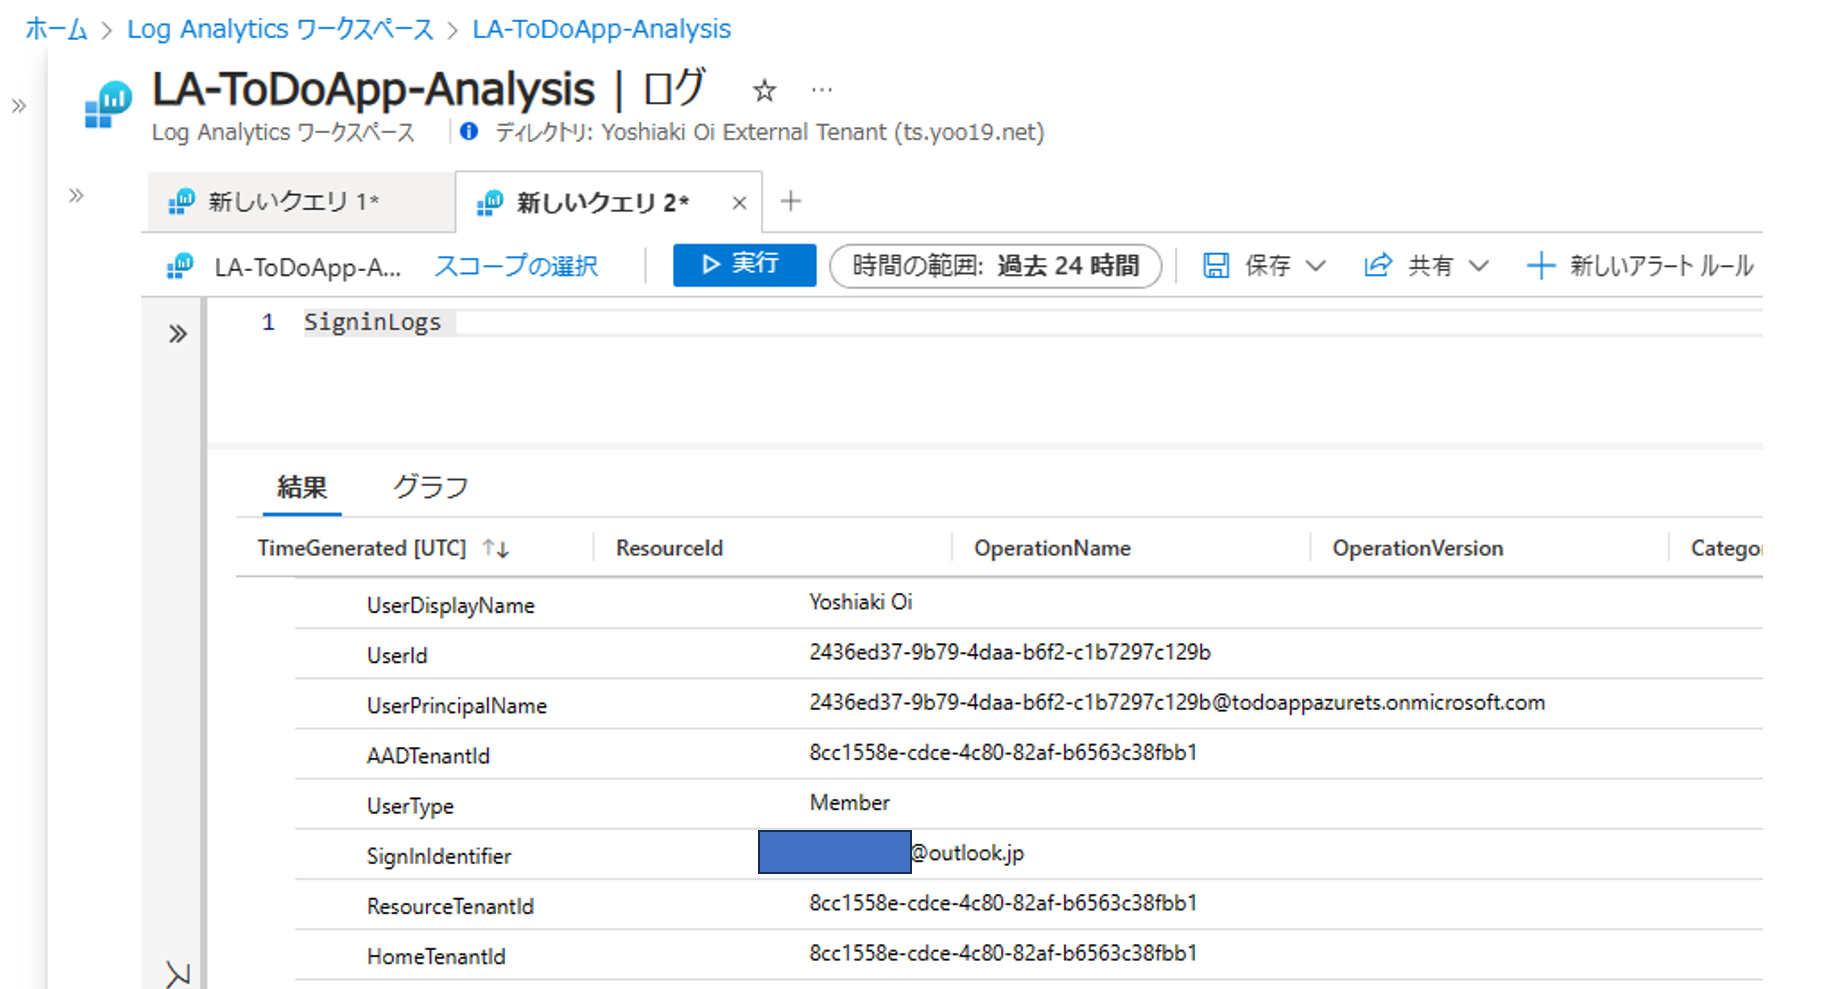Select the todoappazurets.onmicrosoft.com principal name value
This screenshot has height=989, width=1837.
coord(1177,703)
